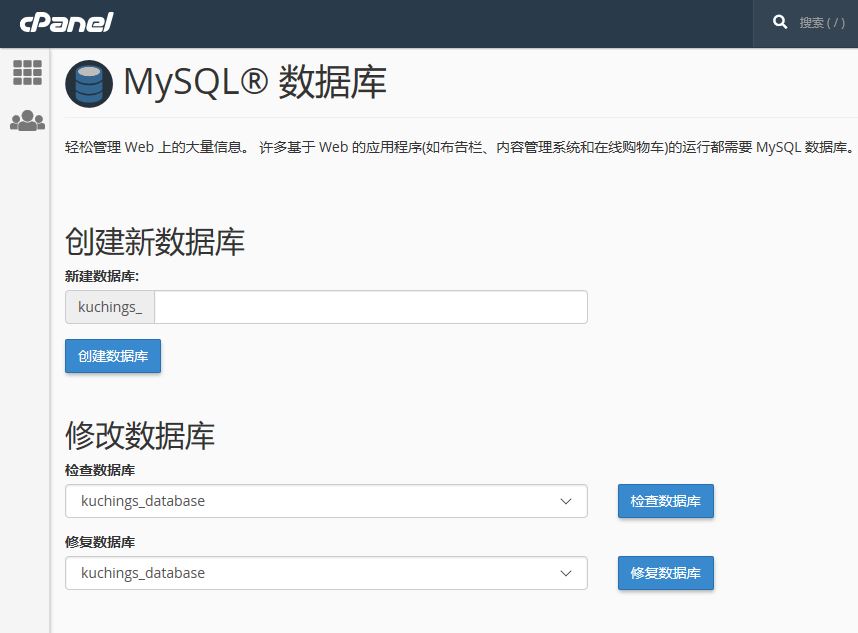Click the 创建新数据库 heading
The height and width of the screenshot is (633, 858).
[155, 241]
